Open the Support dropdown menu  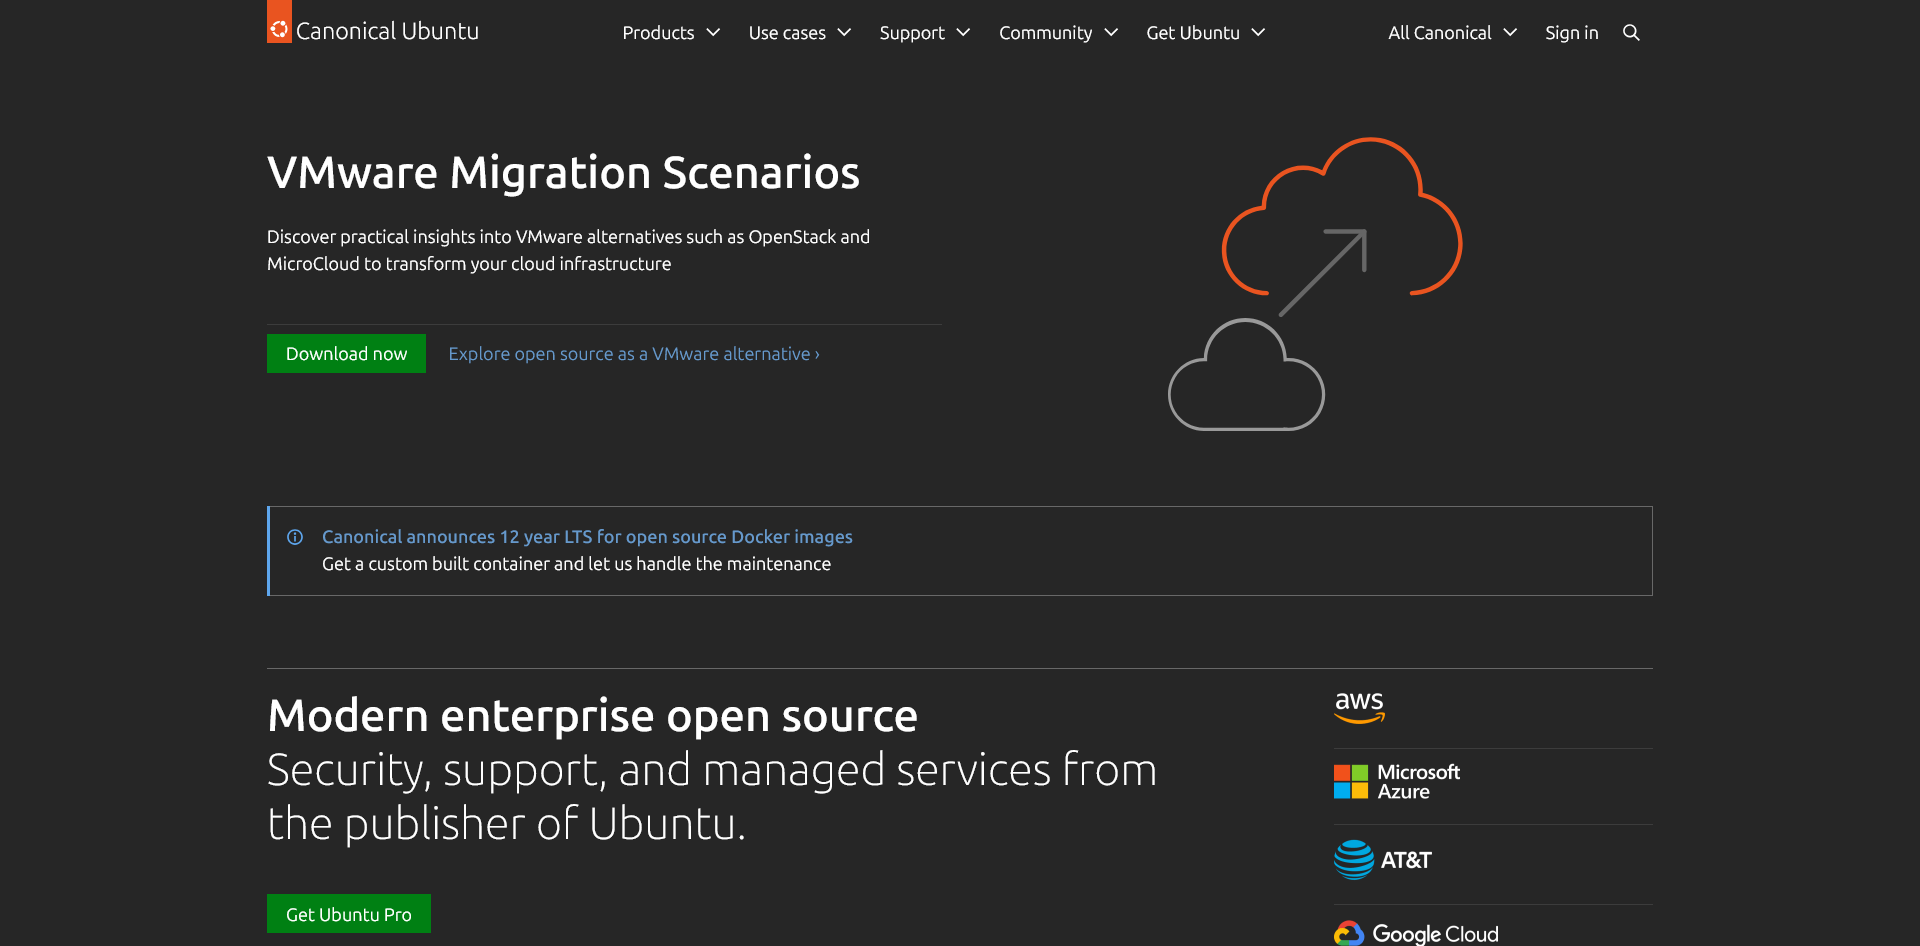924,33
